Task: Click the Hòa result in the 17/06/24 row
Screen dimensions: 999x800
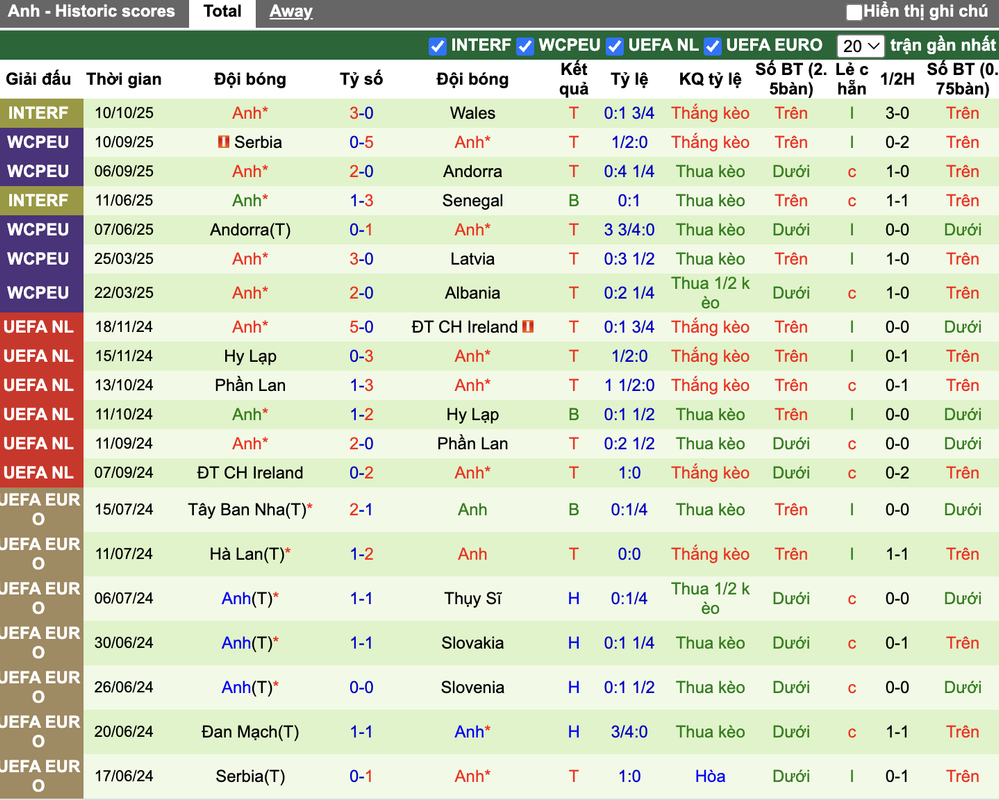Action: (x=710, y=776)
